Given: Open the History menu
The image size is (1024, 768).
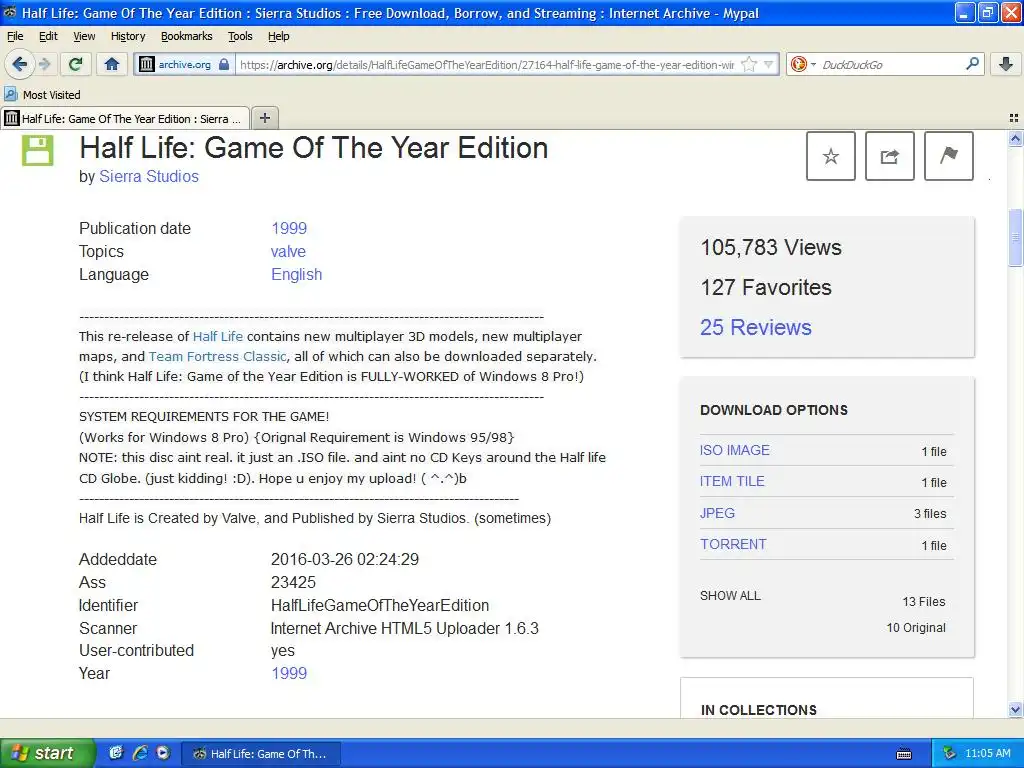Looking at the screenshot, I should [x=128, y=36].
